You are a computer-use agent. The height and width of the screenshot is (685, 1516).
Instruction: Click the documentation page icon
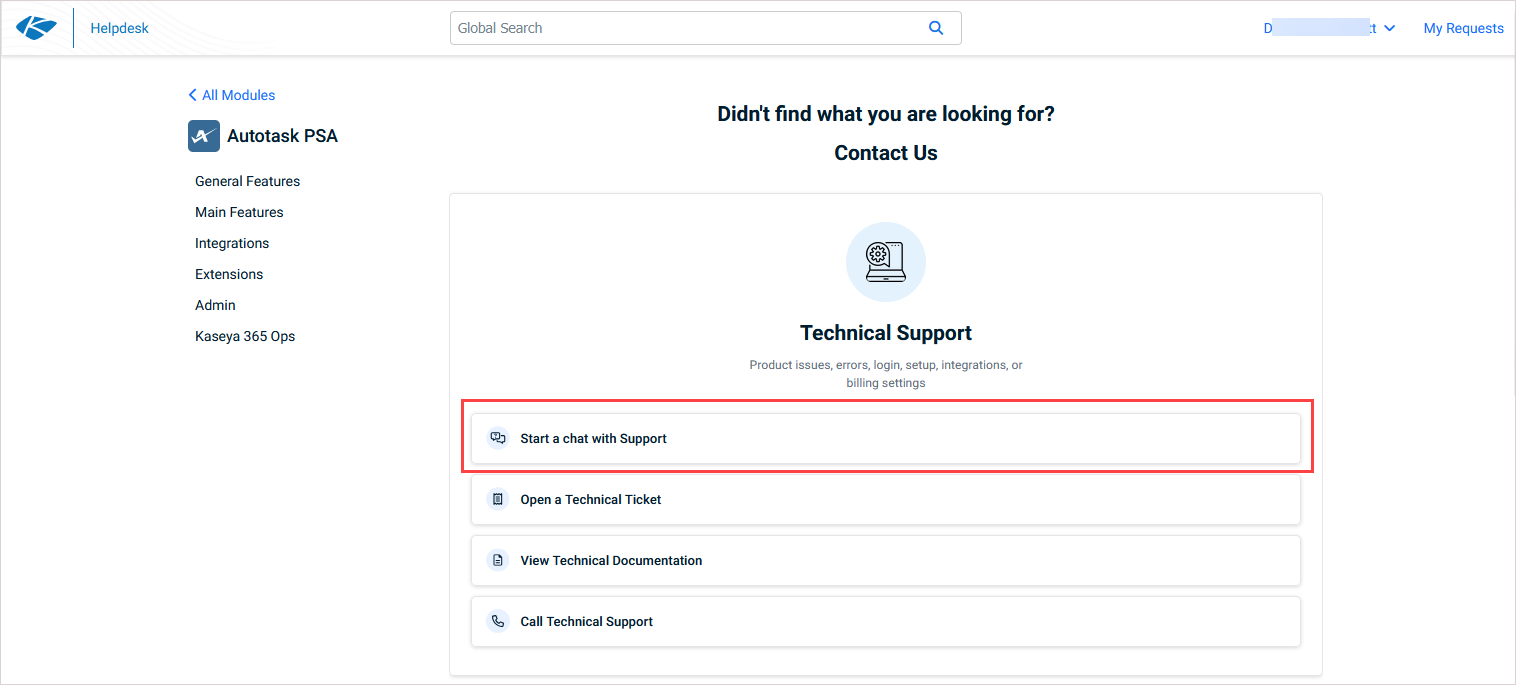[x=498, y=560]
